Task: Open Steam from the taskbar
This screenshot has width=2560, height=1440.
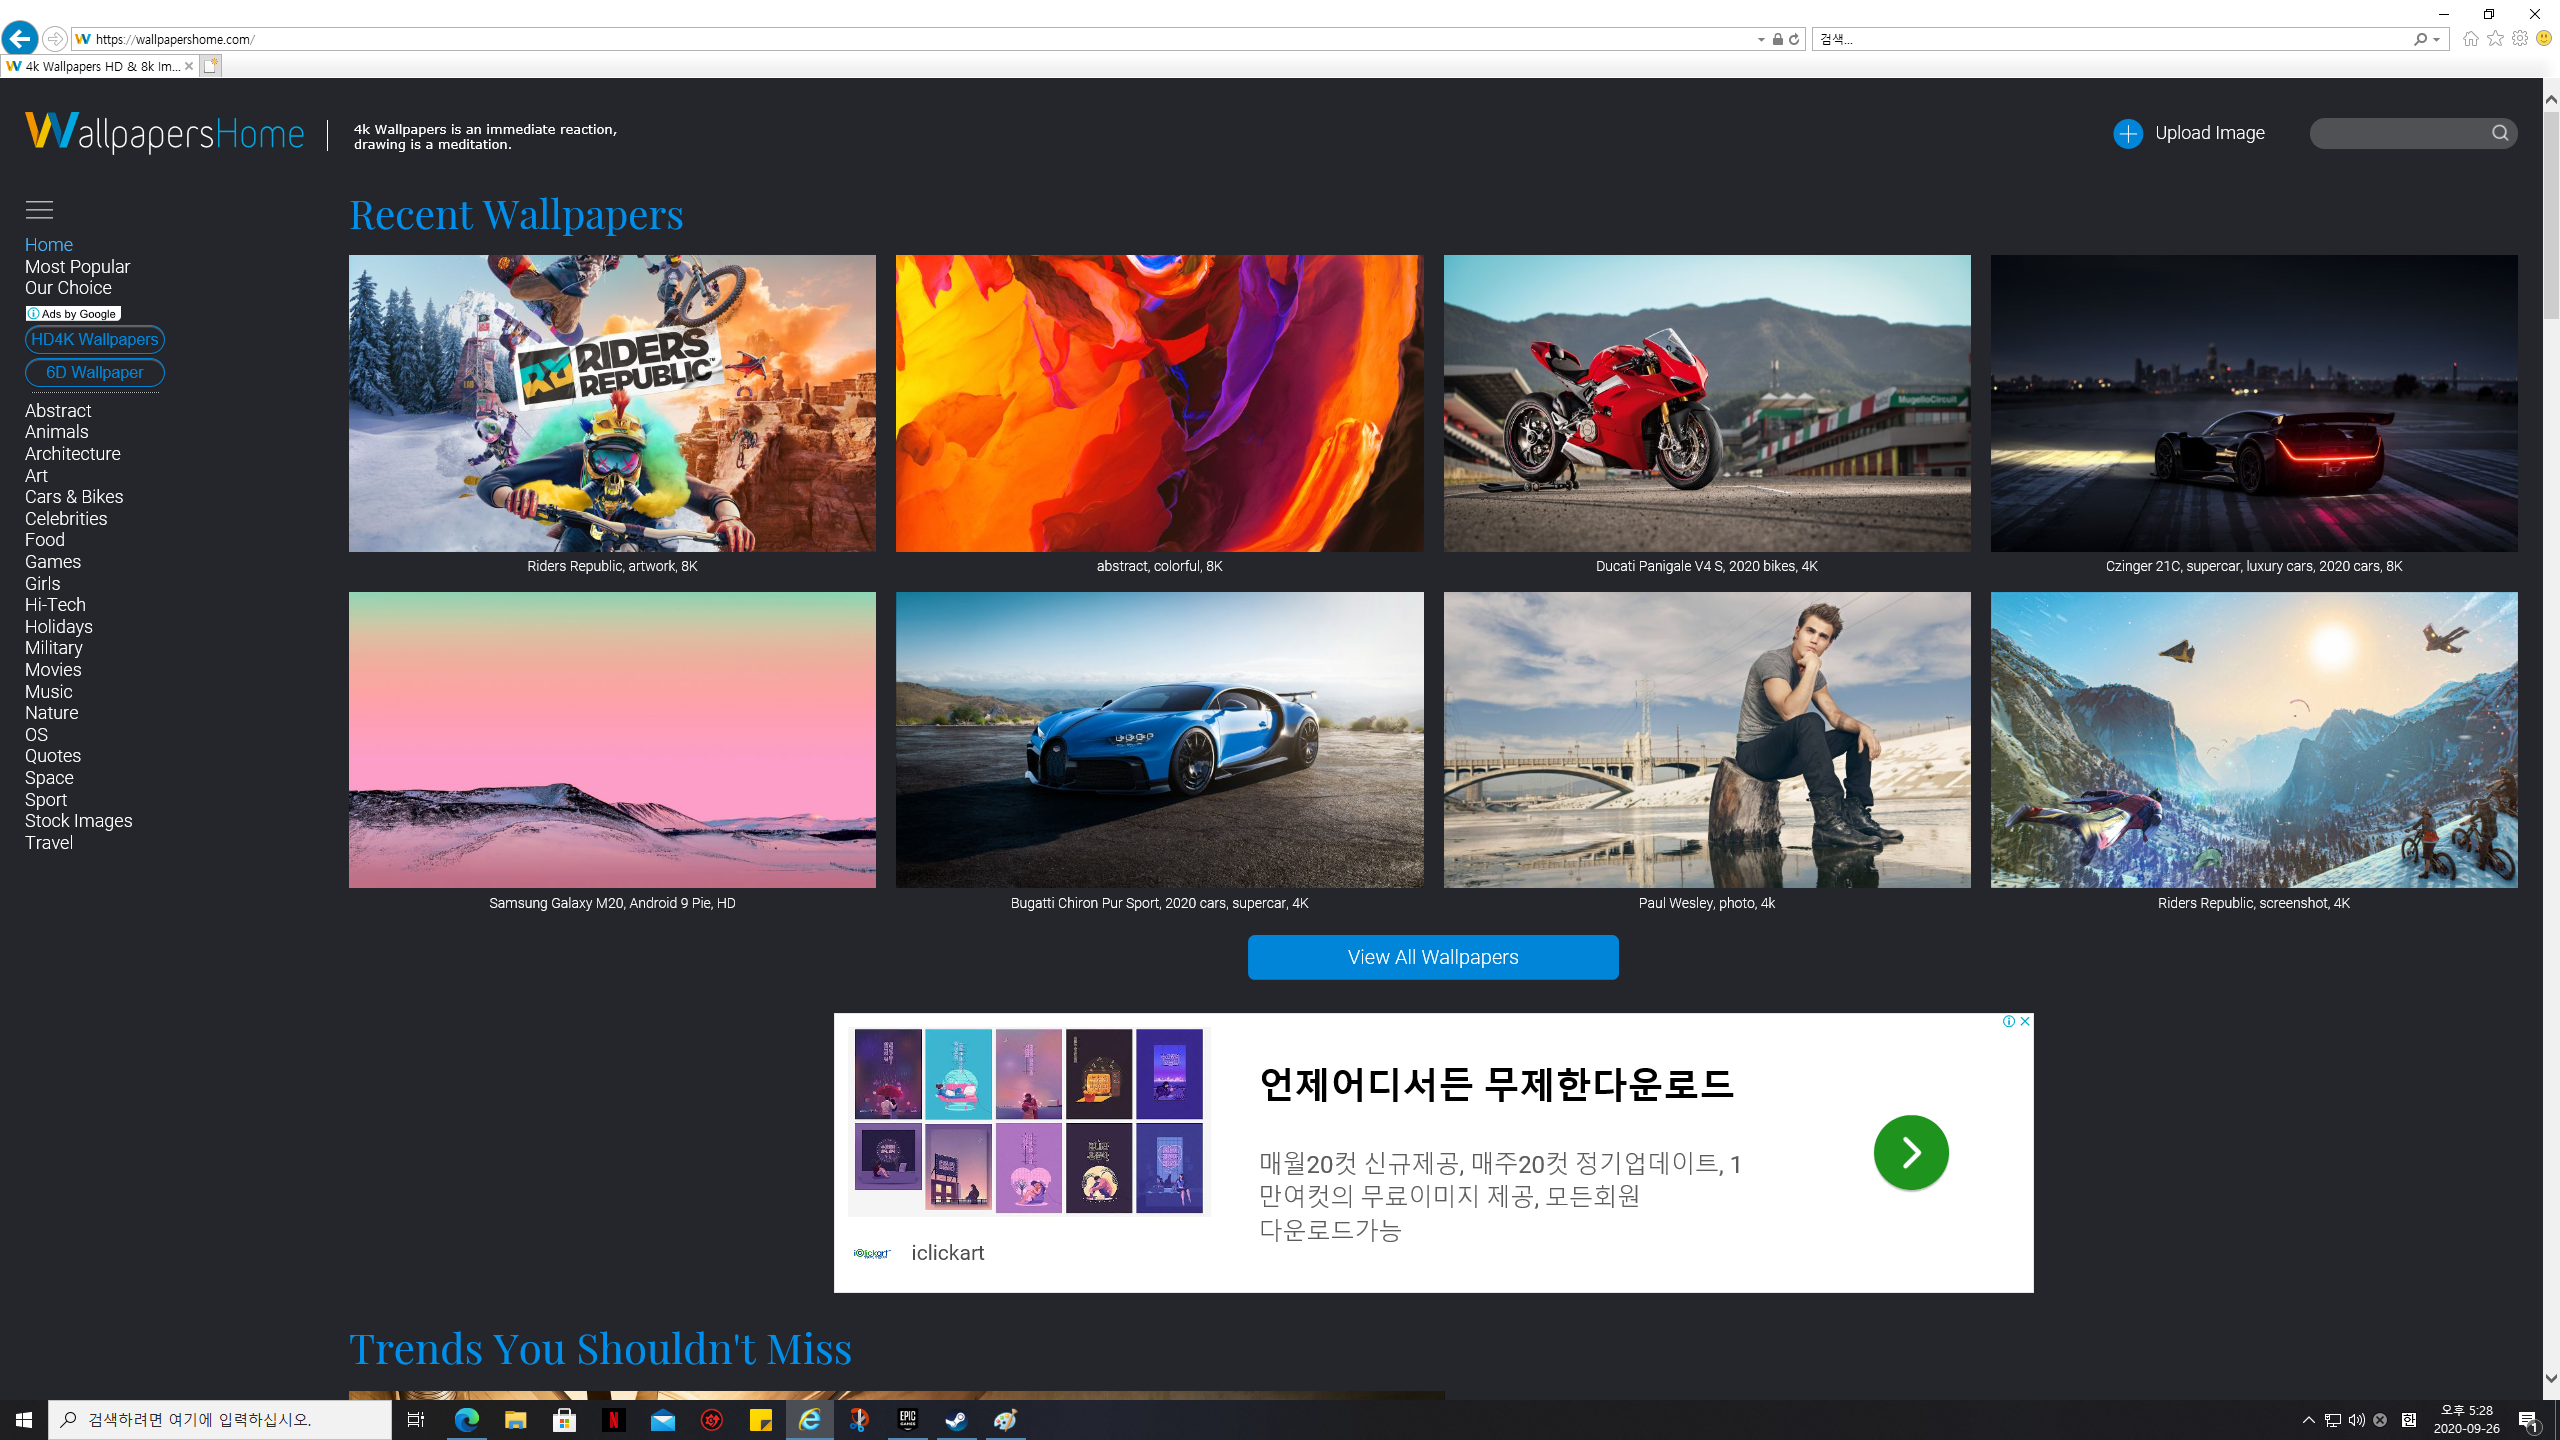Action: pyautogui.click(x=956, y=1419)
